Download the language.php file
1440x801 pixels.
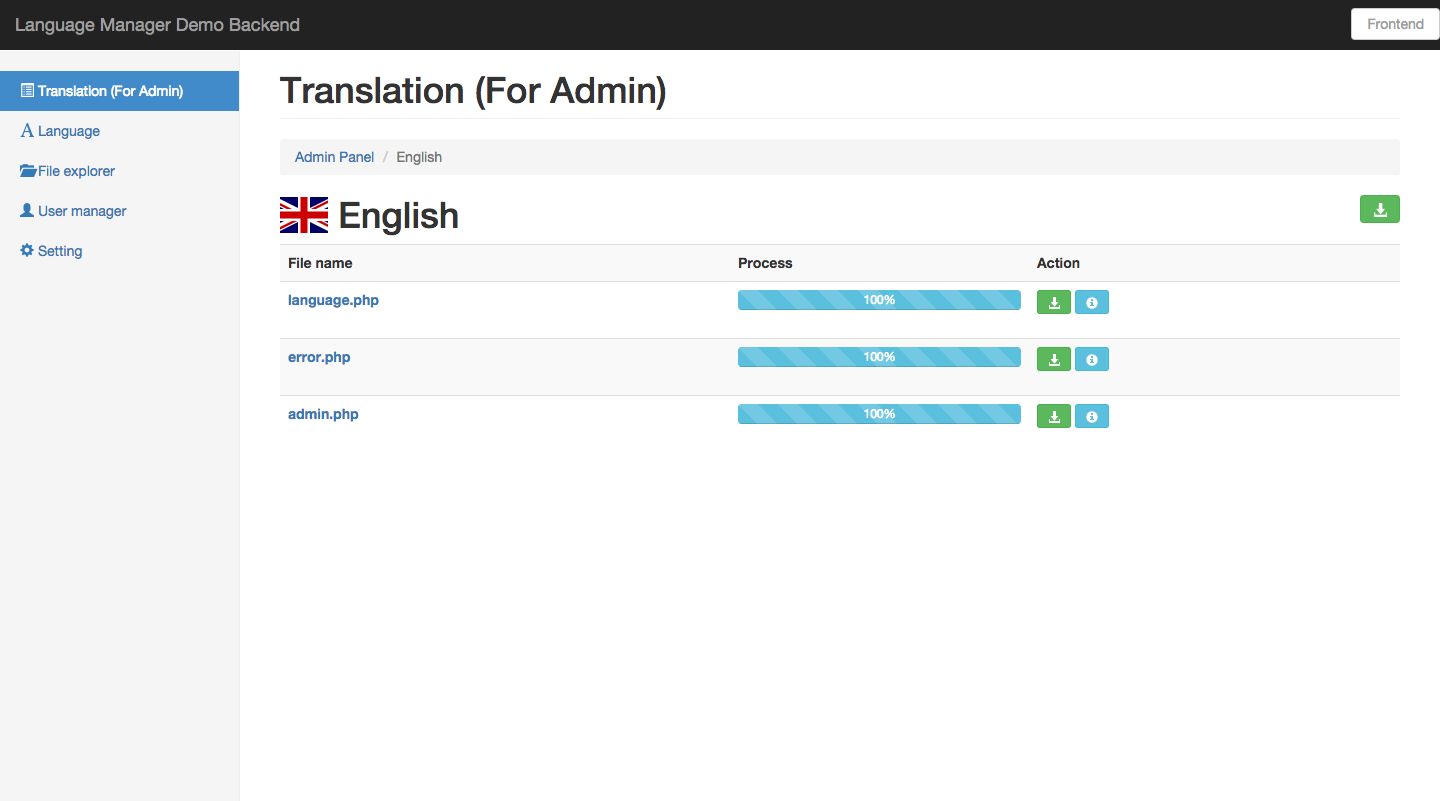pos(1054,302)
